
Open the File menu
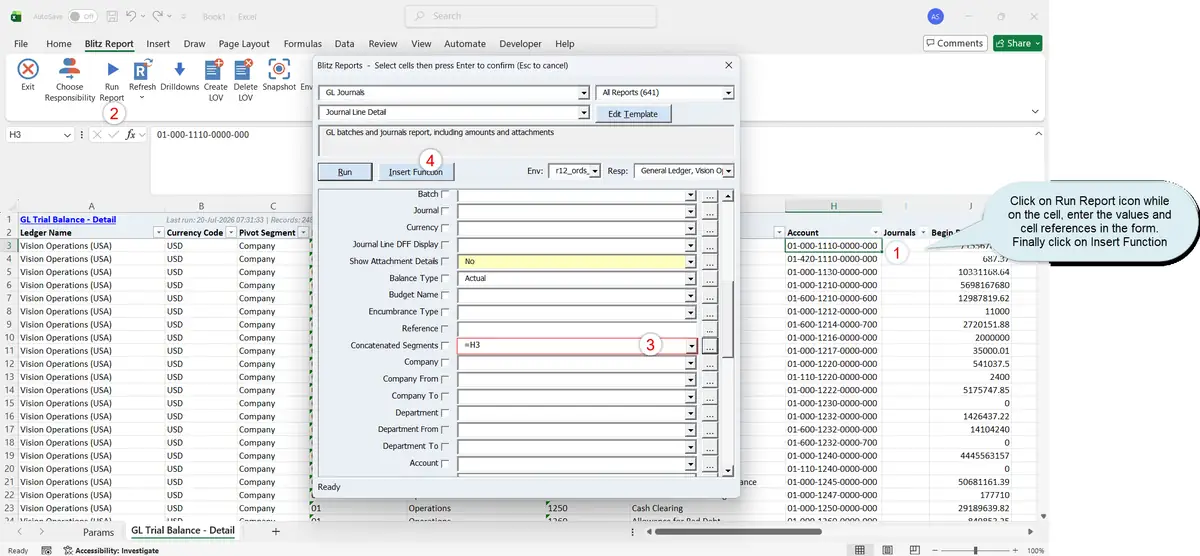coord(21,44)
